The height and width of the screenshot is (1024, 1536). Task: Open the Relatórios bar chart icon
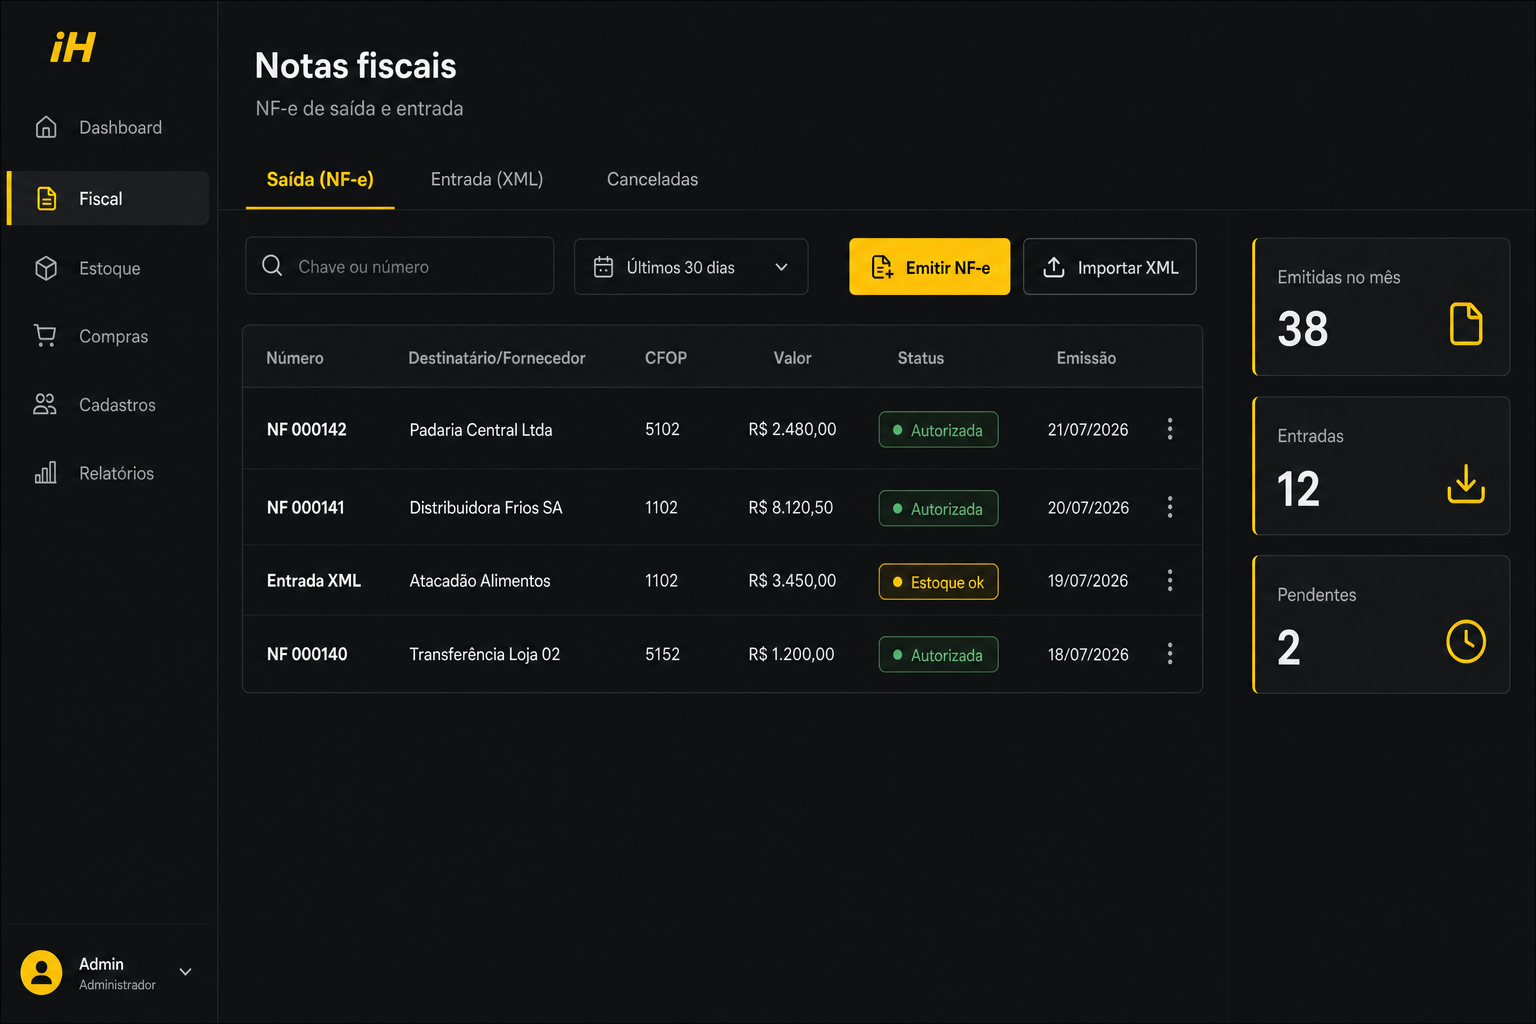(x=46, y=472)
